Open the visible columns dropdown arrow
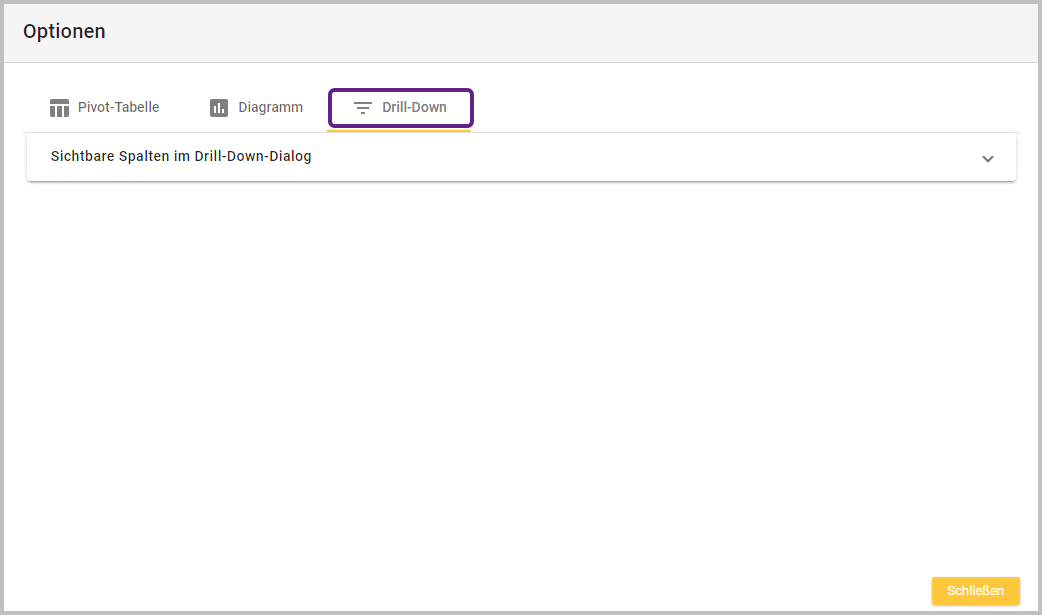Image resolution: width=1042 pixels, height=615 pixels. click(988, 158)
